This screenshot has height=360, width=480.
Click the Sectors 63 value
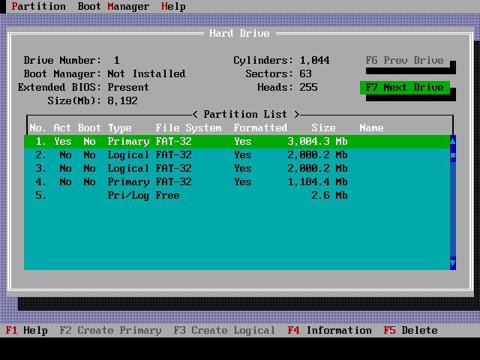pos(306,74)
